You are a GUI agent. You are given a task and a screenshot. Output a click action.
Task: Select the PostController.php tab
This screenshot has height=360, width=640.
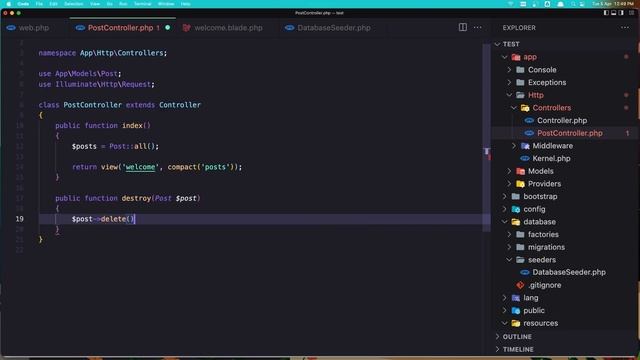click(122, 28)
